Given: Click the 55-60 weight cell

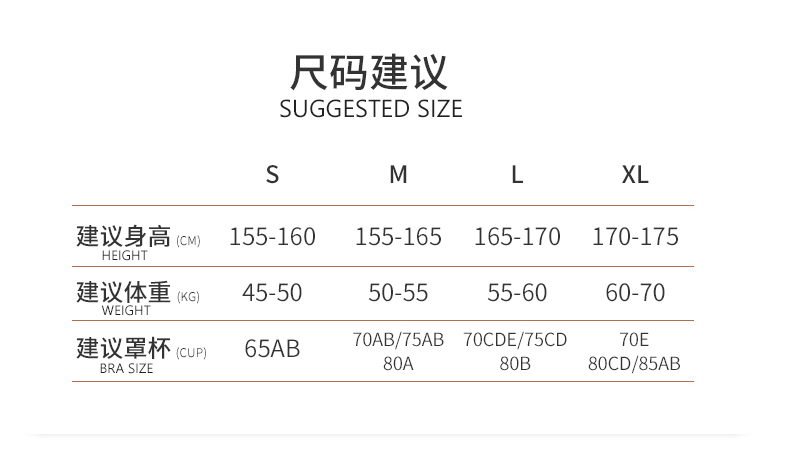Looking at the screenshot, I should (x=517, y=293).
